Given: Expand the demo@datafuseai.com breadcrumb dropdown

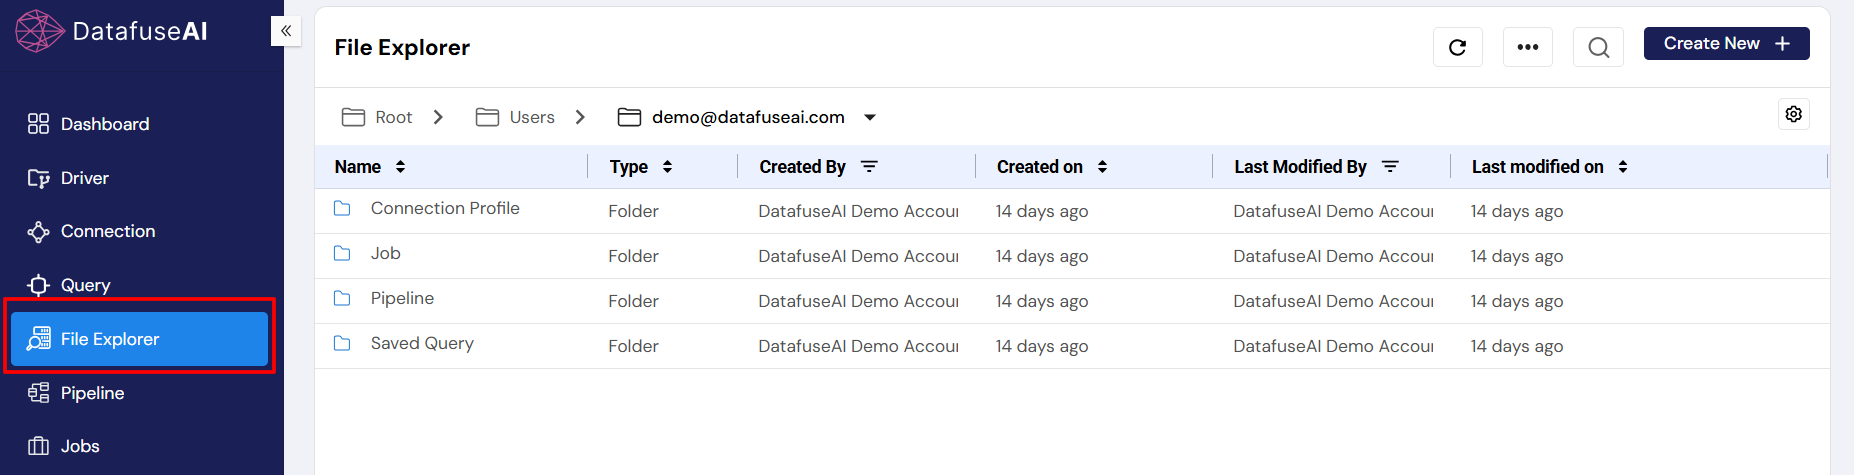Looking at the screenshot, I should point(870,118).
